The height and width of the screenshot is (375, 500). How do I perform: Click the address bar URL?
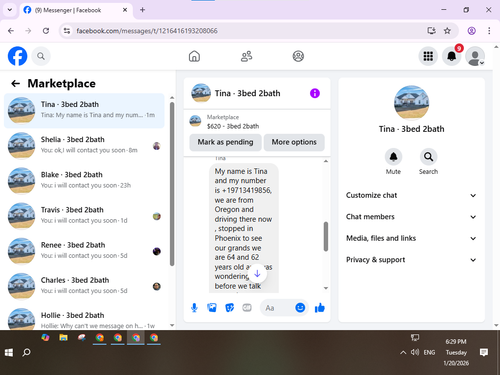pyautogui.click(x=147, y=31)
